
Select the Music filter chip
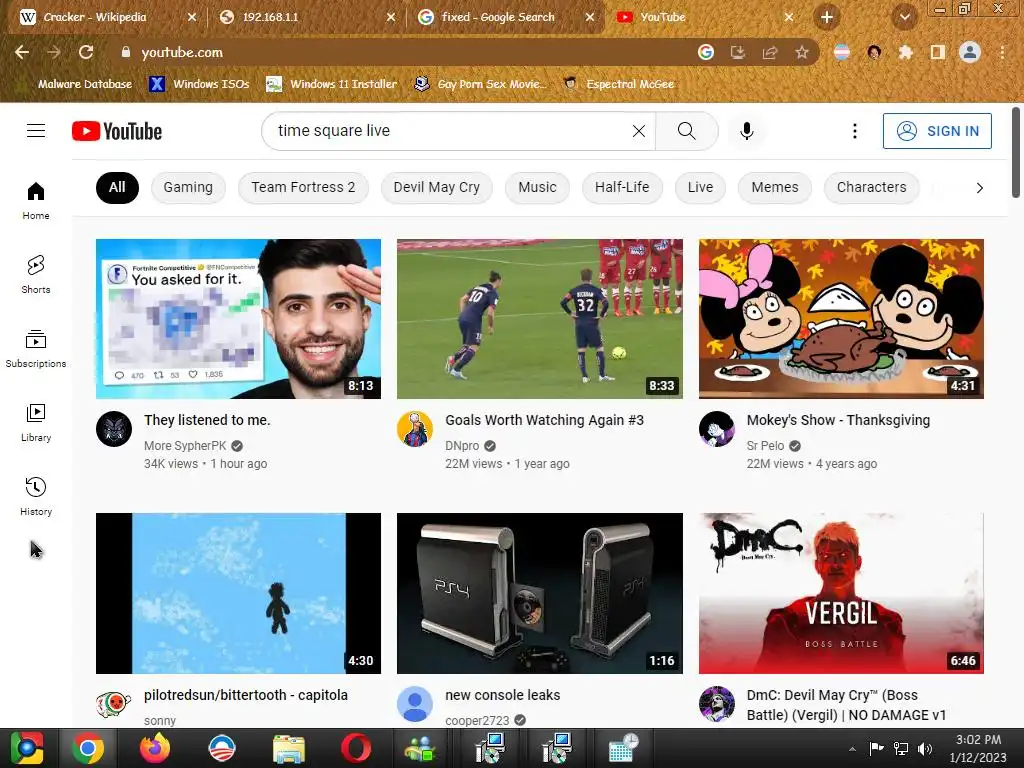pos(537,187)
